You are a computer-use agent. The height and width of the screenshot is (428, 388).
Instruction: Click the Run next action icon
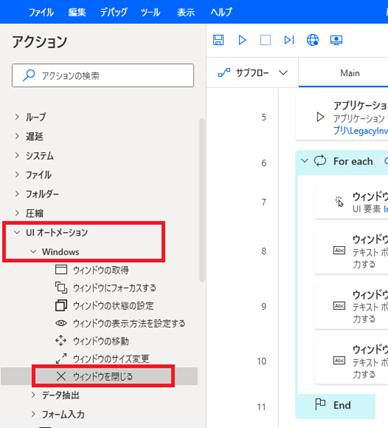pyautogui.click(x=289, y=40)
